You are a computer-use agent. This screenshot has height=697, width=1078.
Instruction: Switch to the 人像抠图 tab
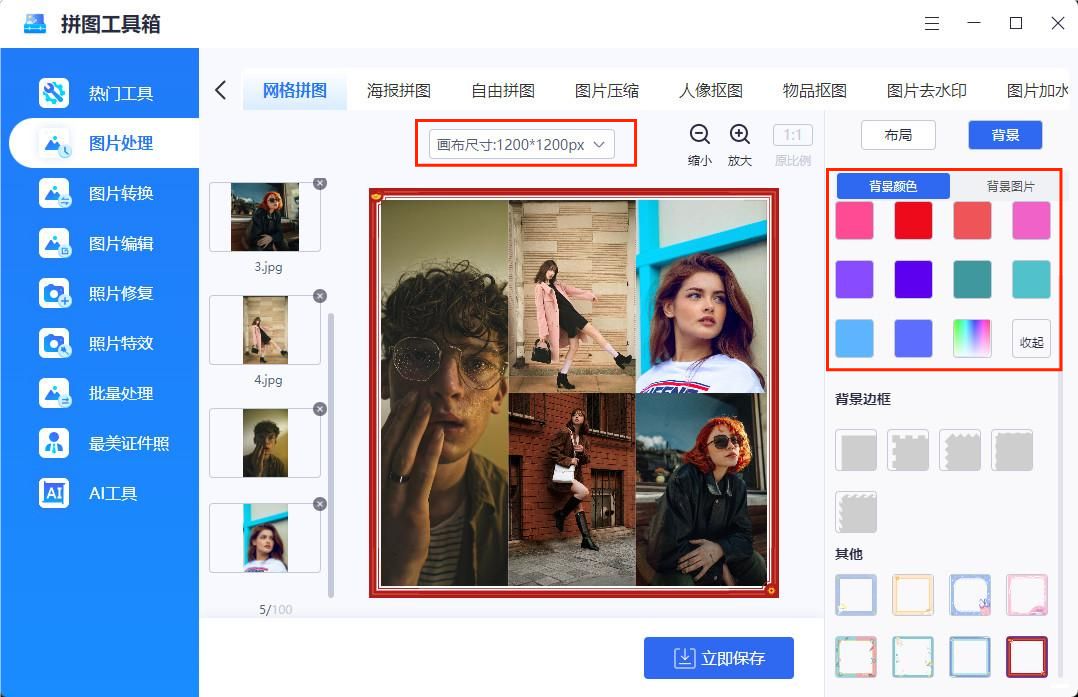click(x=711, y=90)
